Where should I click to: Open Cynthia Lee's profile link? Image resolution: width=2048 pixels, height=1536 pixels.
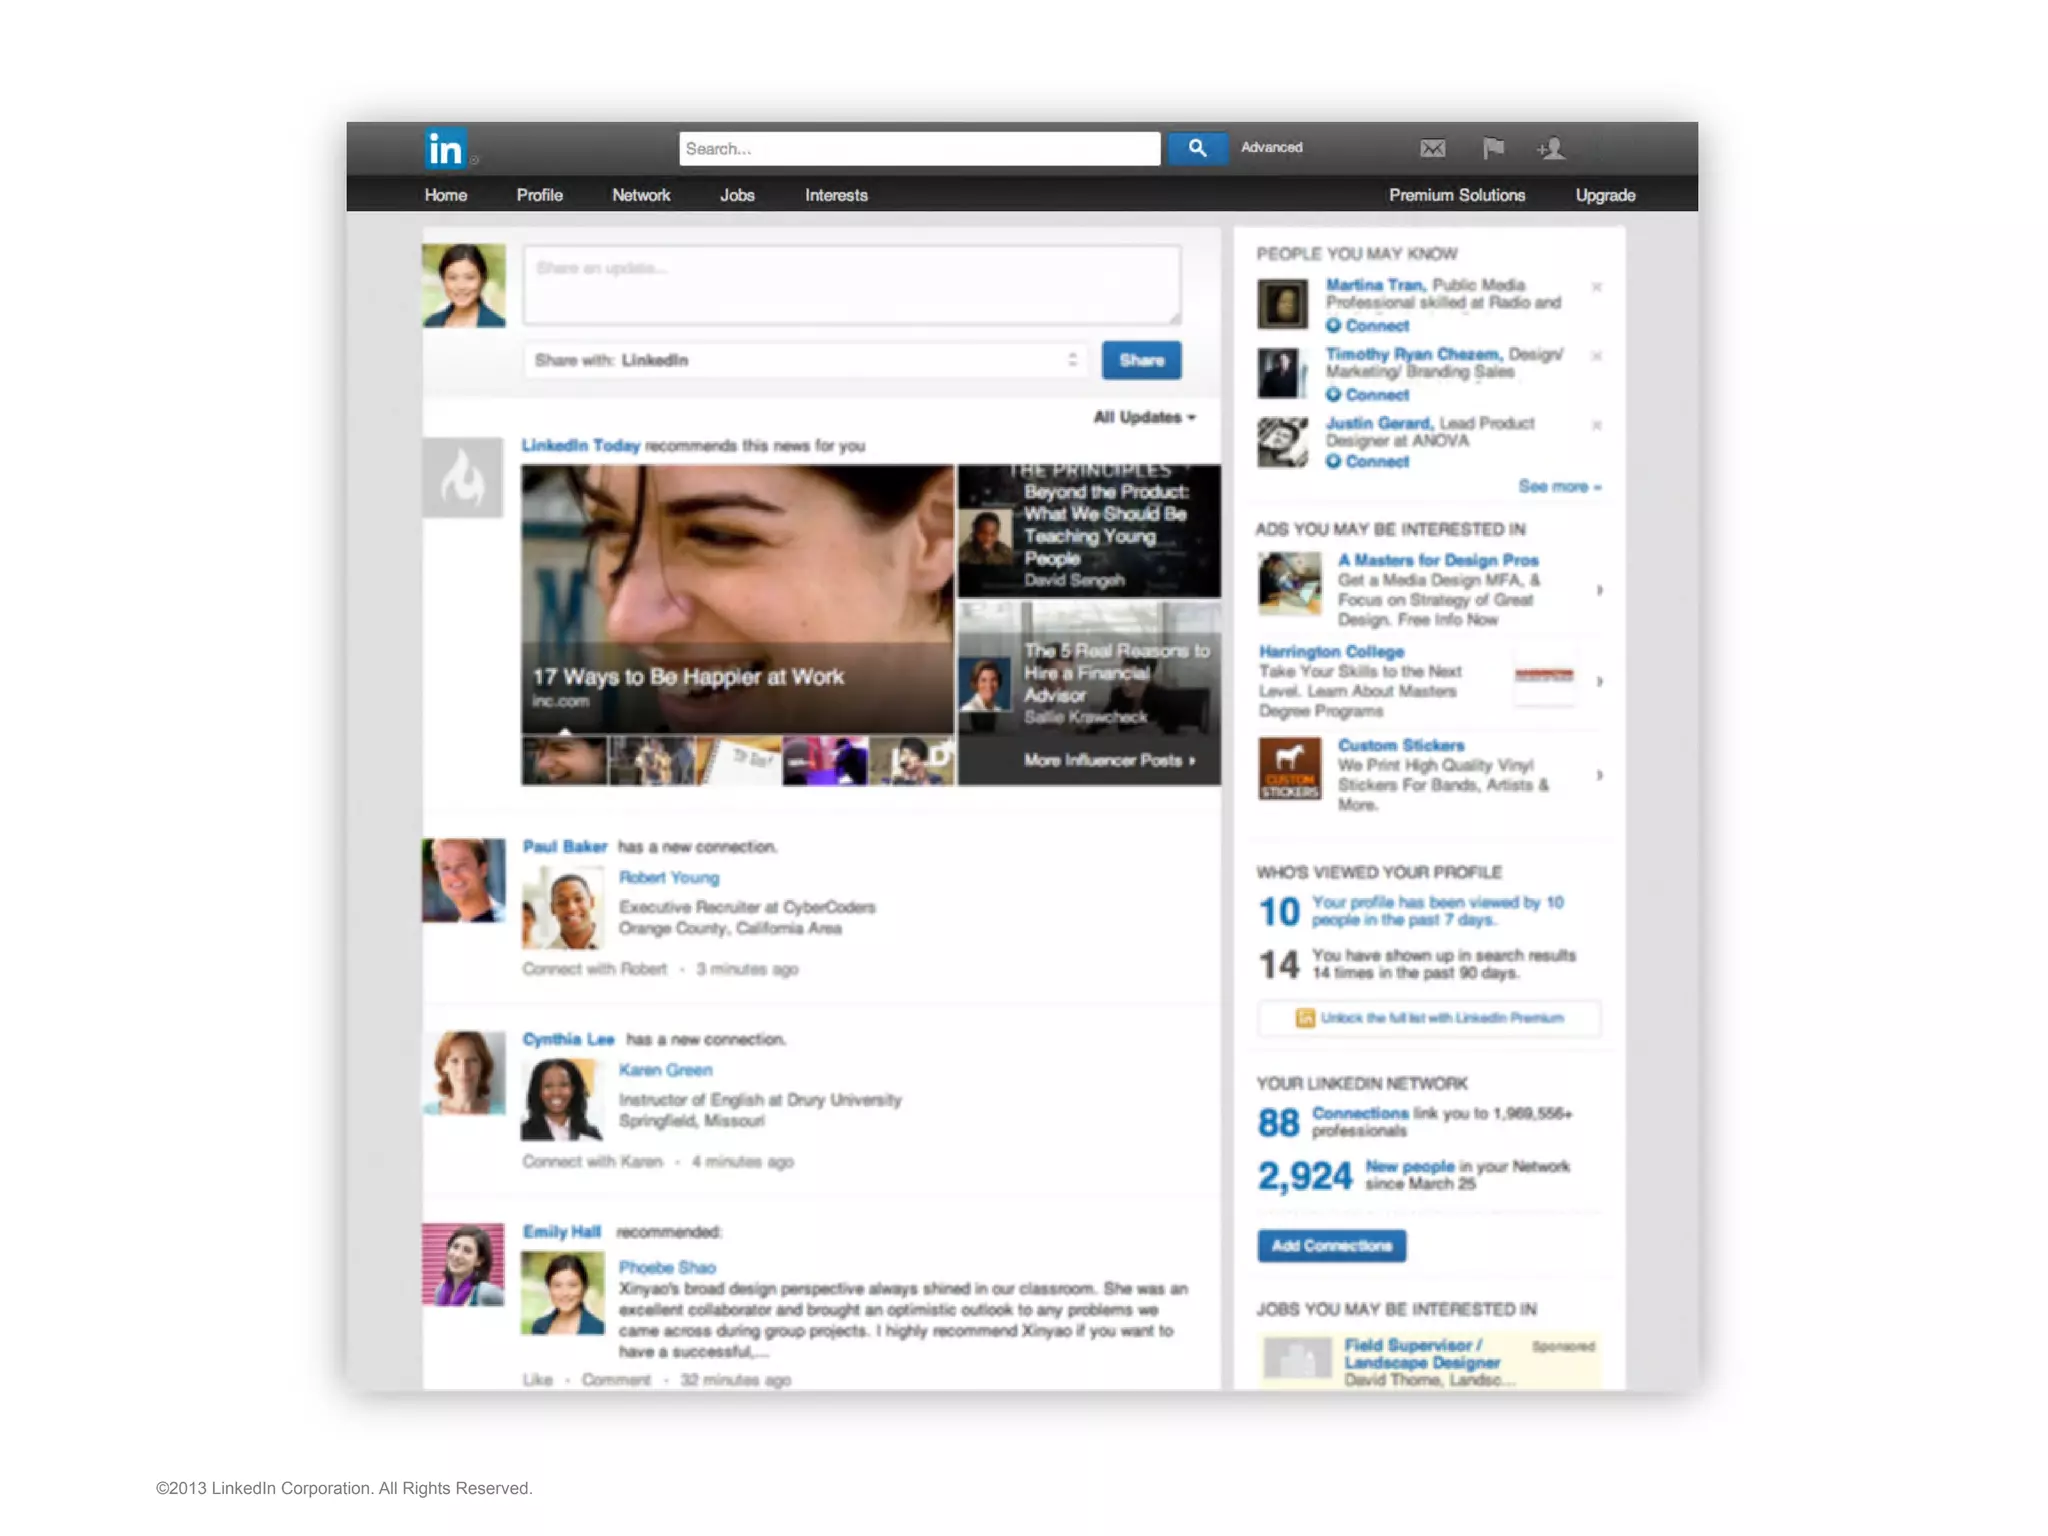pyautogui.click(x=568, y=1039)
